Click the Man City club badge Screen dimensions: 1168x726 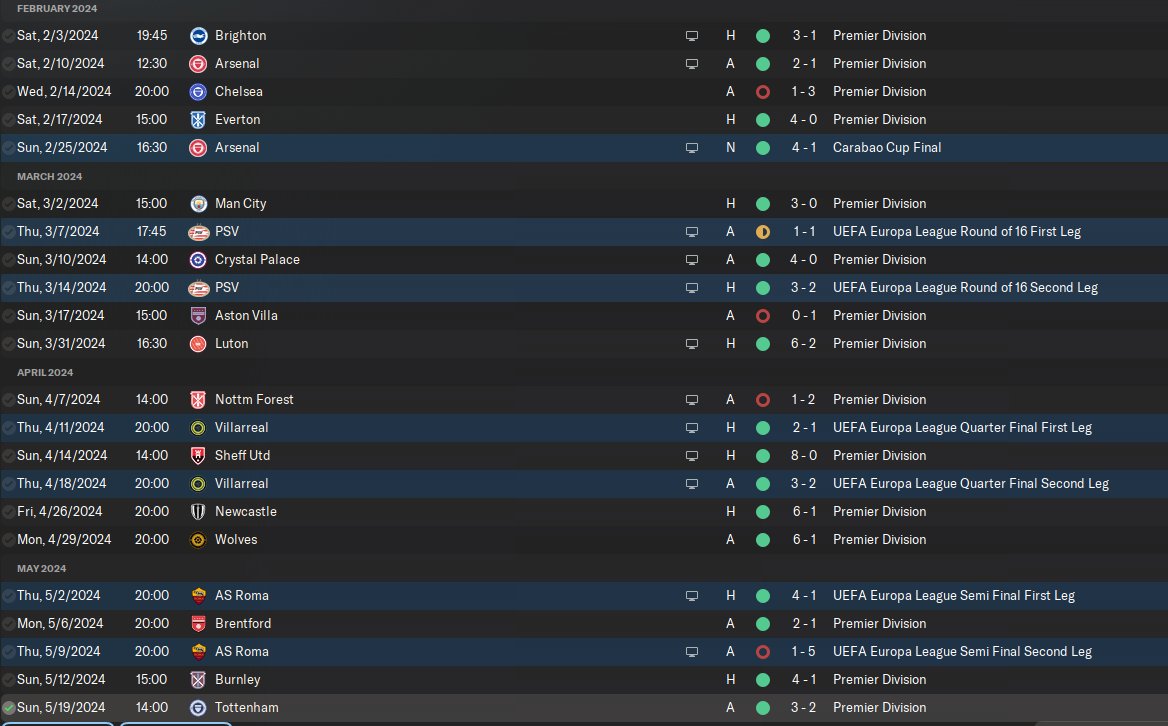[198, 203]
